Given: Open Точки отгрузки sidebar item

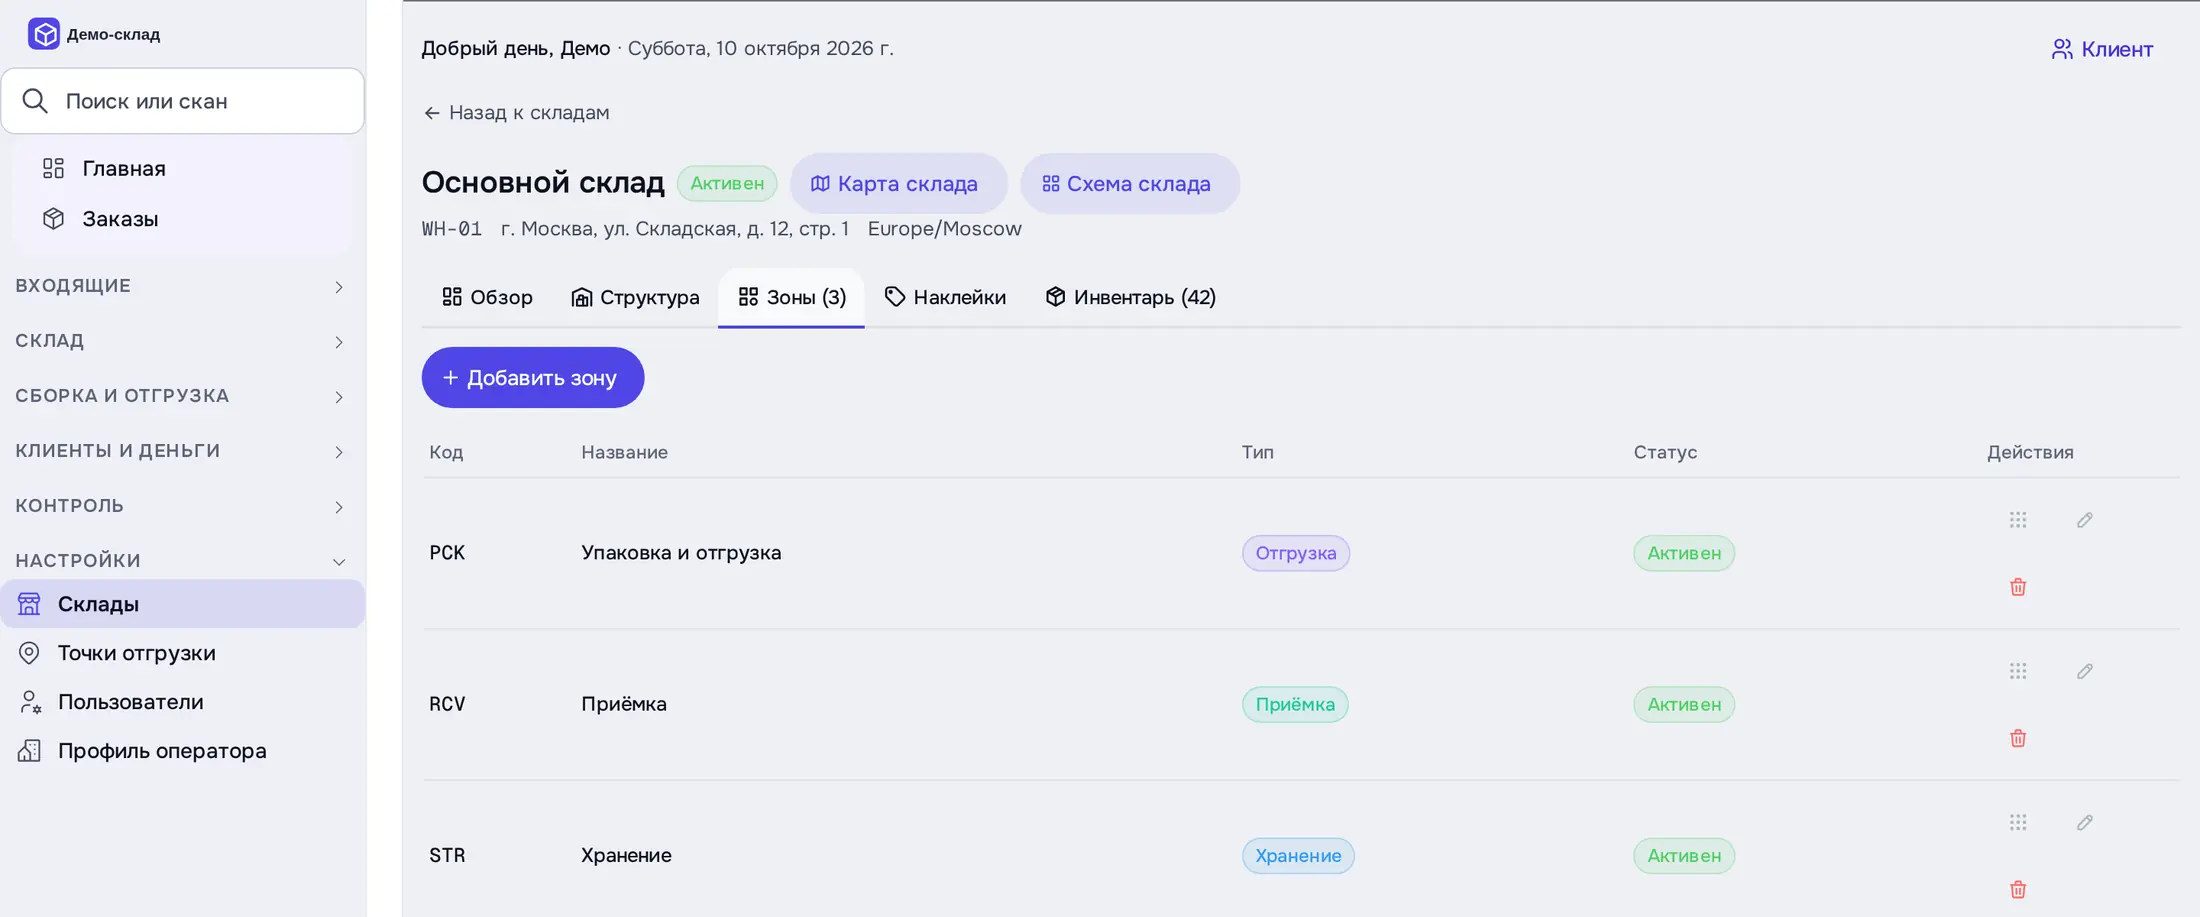Looking at the screenshot, I should tap(182, 653).
